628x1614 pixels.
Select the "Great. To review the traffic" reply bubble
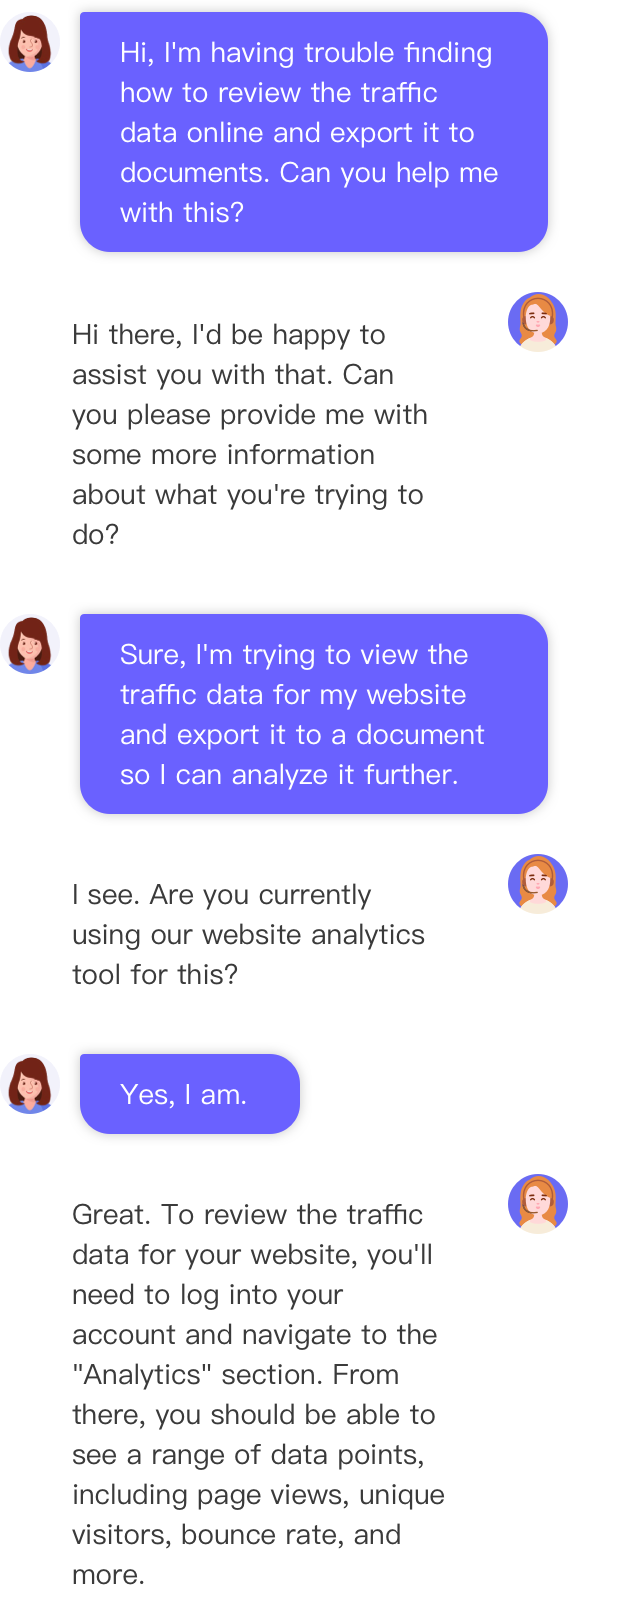pos(259,1394)
